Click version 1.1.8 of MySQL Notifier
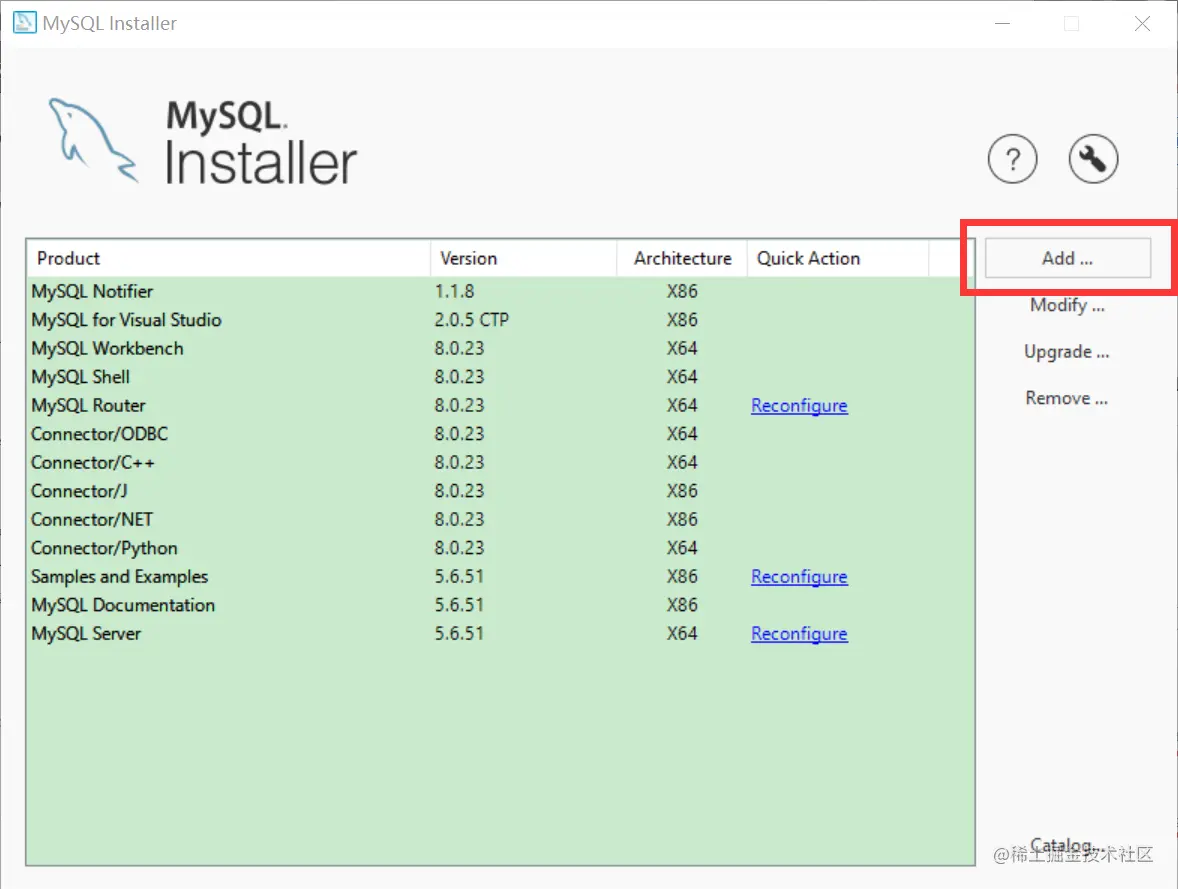The height and width of the screenshot is (889, 1178). [x=455, y=292]
